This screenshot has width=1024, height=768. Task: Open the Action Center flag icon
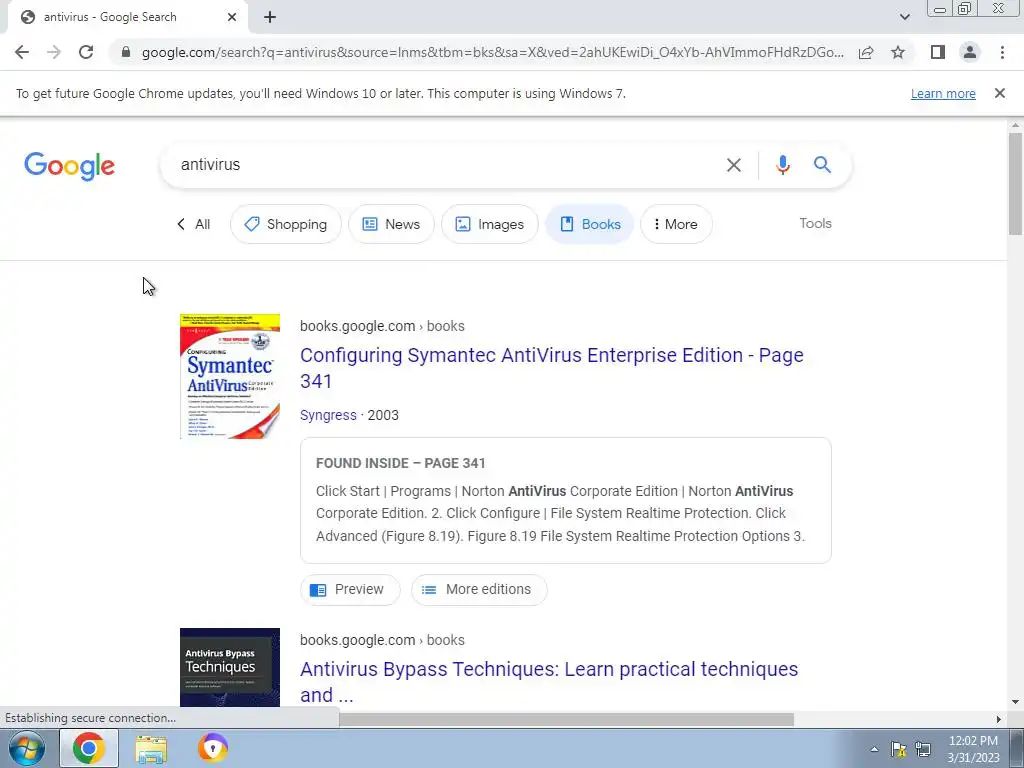pyautogui.click(x=899, y=749)
